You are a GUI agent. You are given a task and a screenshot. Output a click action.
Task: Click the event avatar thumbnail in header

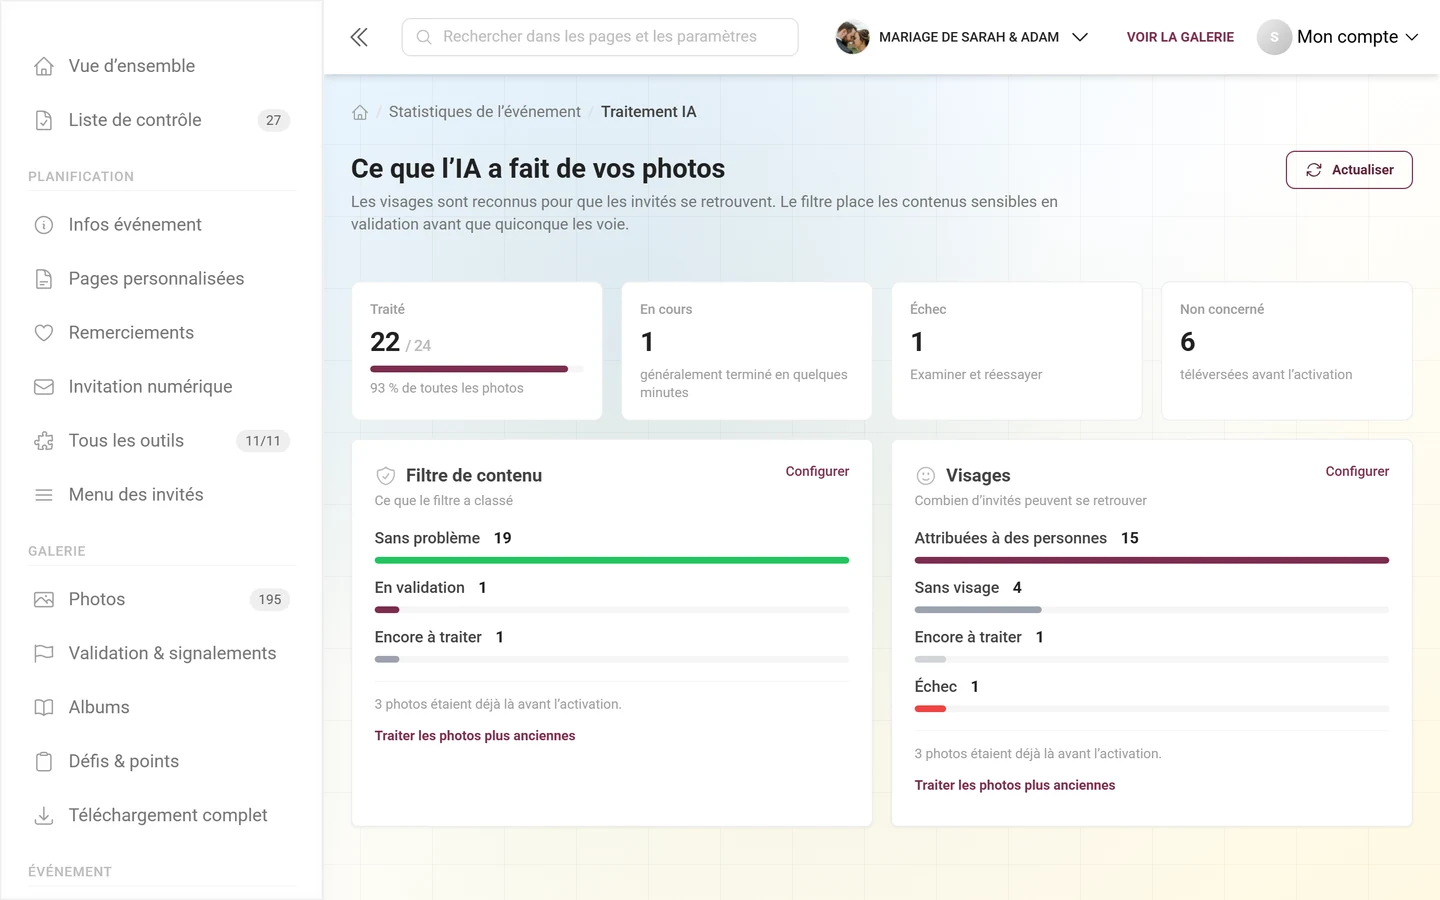pyautogui.click(x=852, y=37)
